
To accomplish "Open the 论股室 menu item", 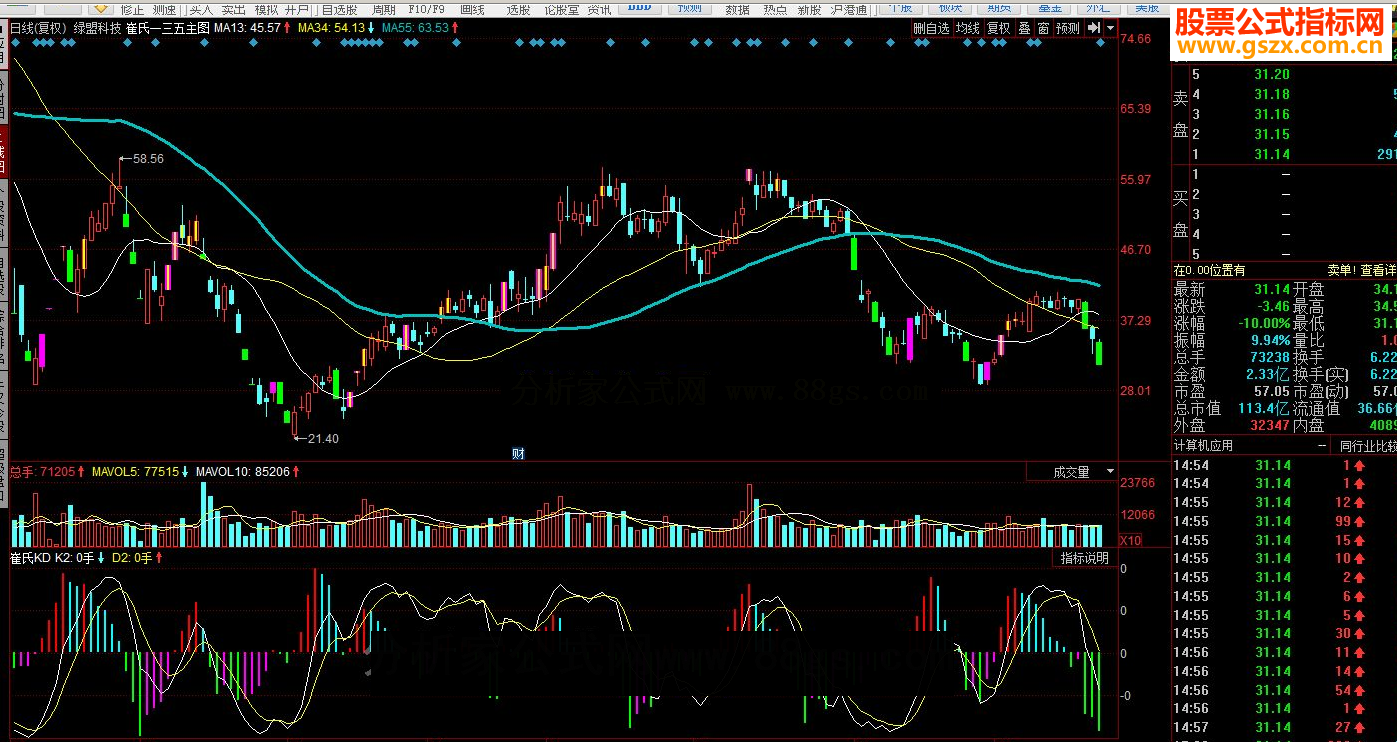I will (x=561, y=9).
